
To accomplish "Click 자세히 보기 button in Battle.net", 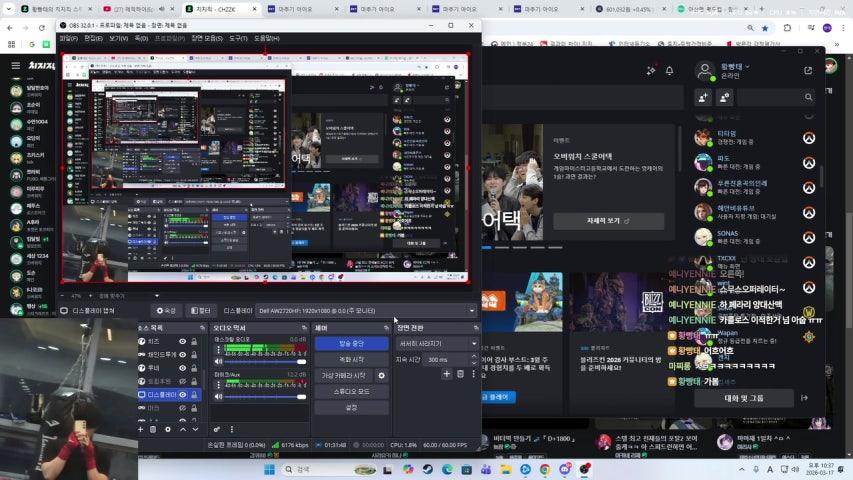I will coord(594,221).
